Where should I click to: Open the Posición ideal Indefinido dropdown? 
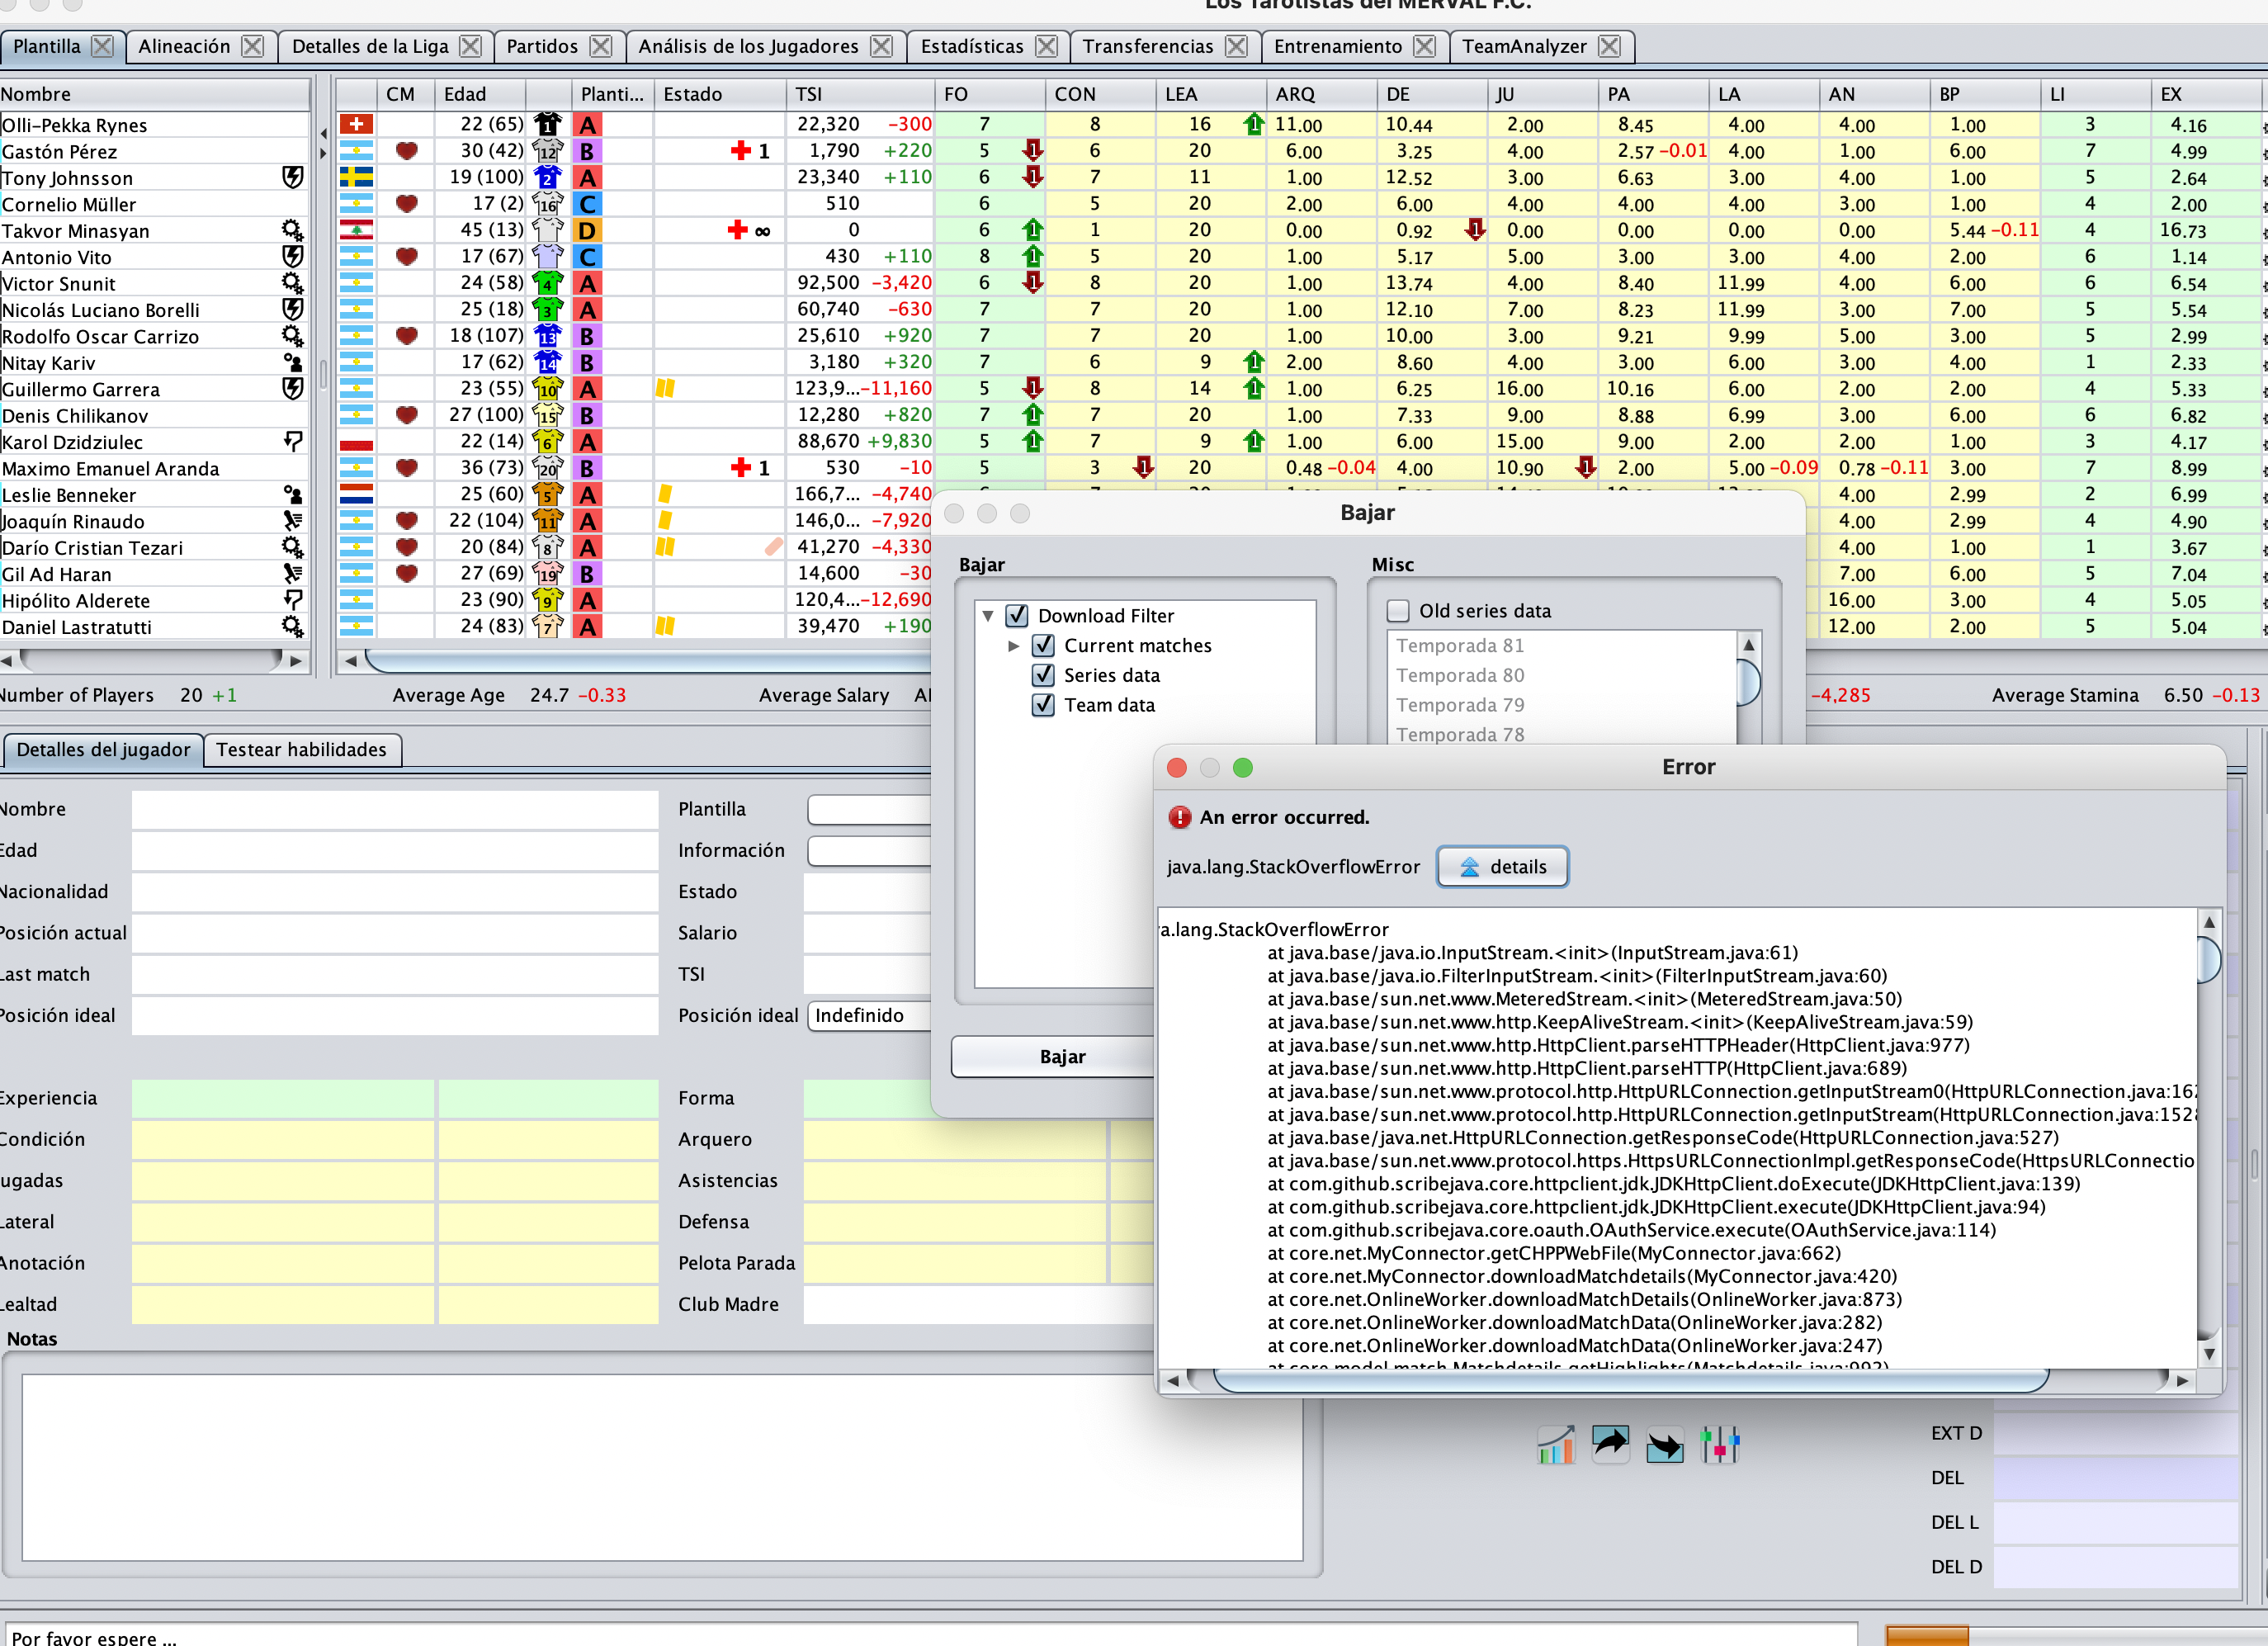tap(870, 1015)
